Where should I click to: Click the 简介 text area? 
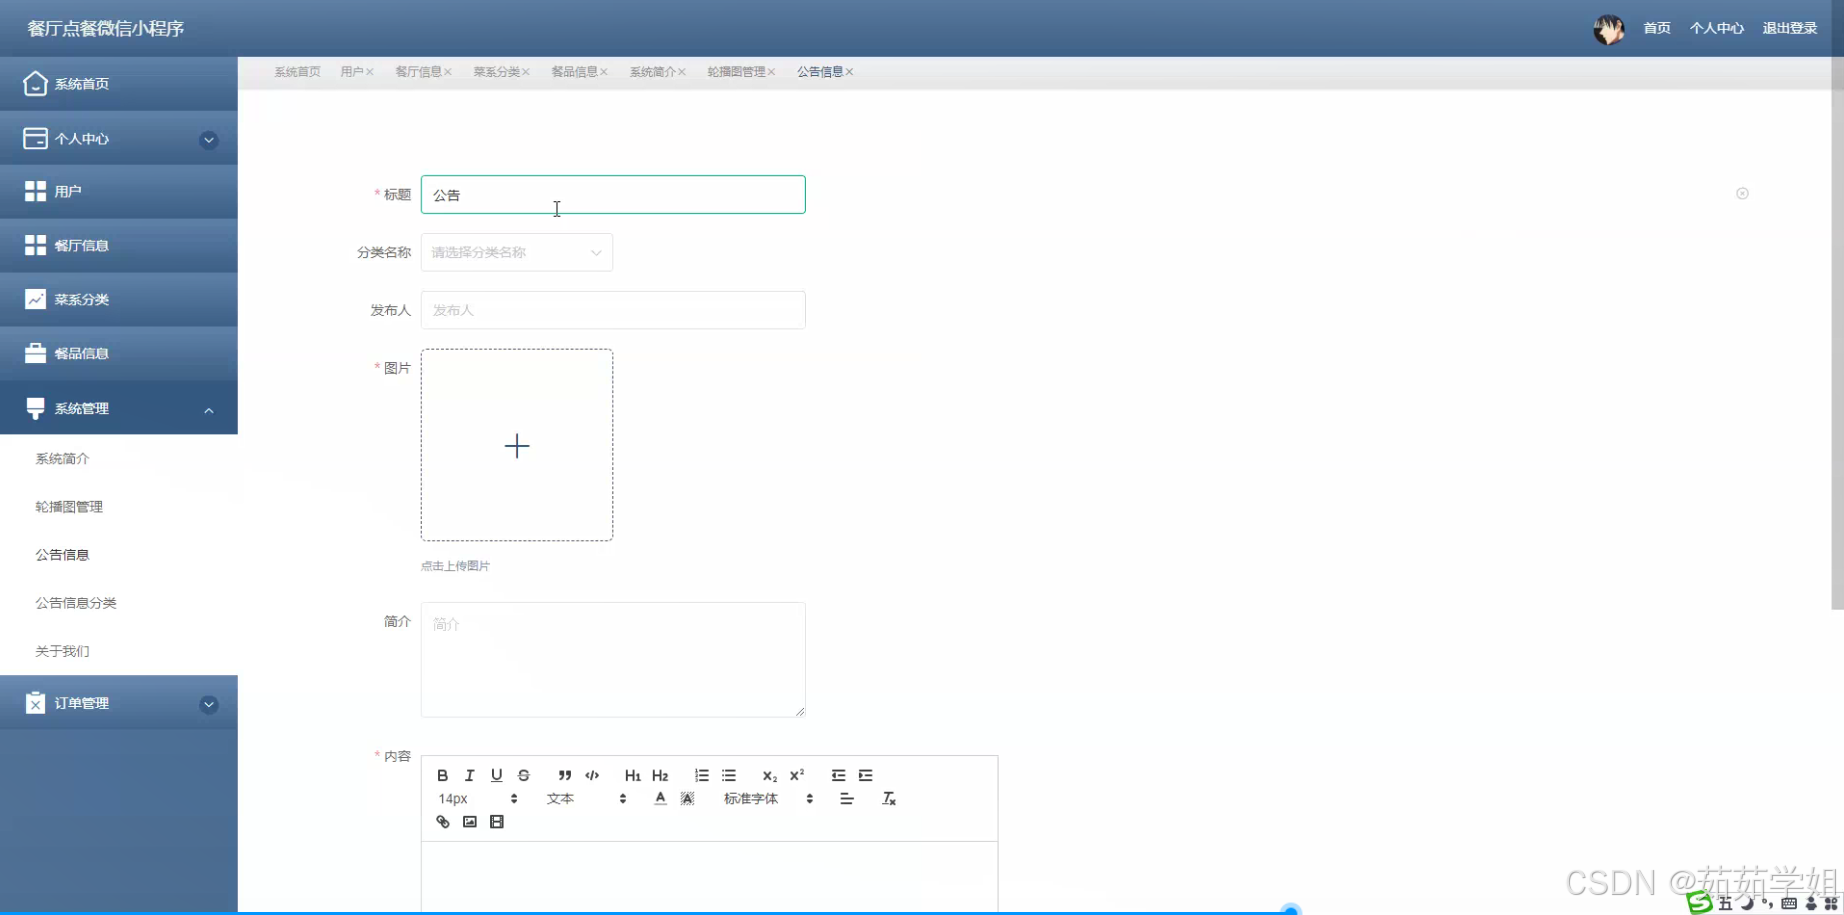[x=613, y=659]
